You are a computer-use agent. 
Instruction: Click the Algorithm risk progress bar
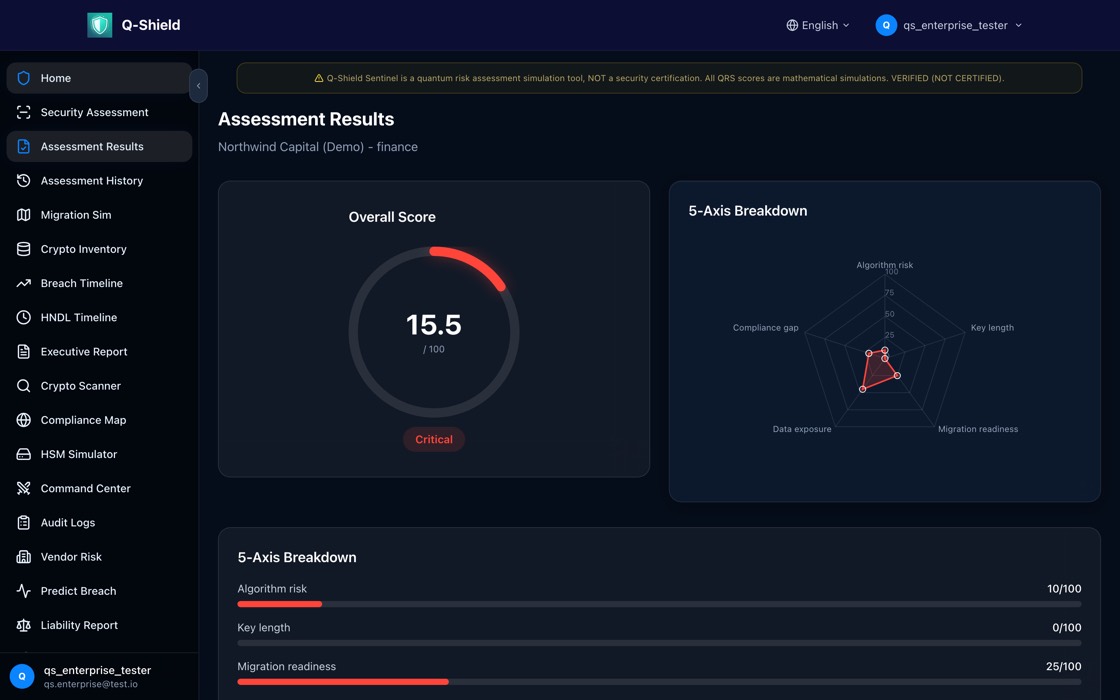click(659, 604)
